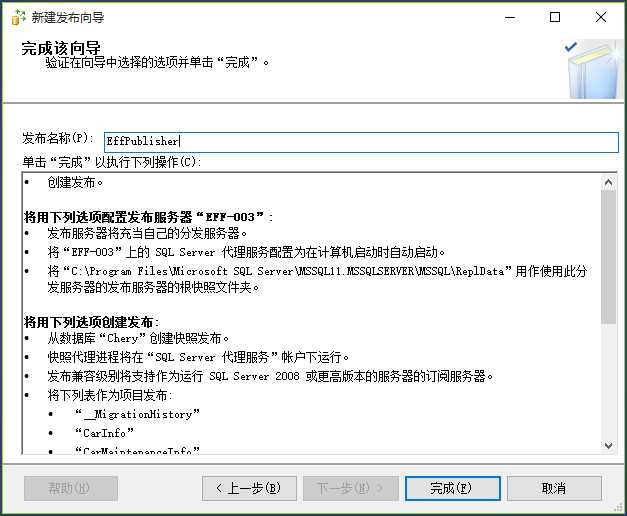
Task: Click the greyed-out 下一步(N) button
Action: tap(351, 488)
